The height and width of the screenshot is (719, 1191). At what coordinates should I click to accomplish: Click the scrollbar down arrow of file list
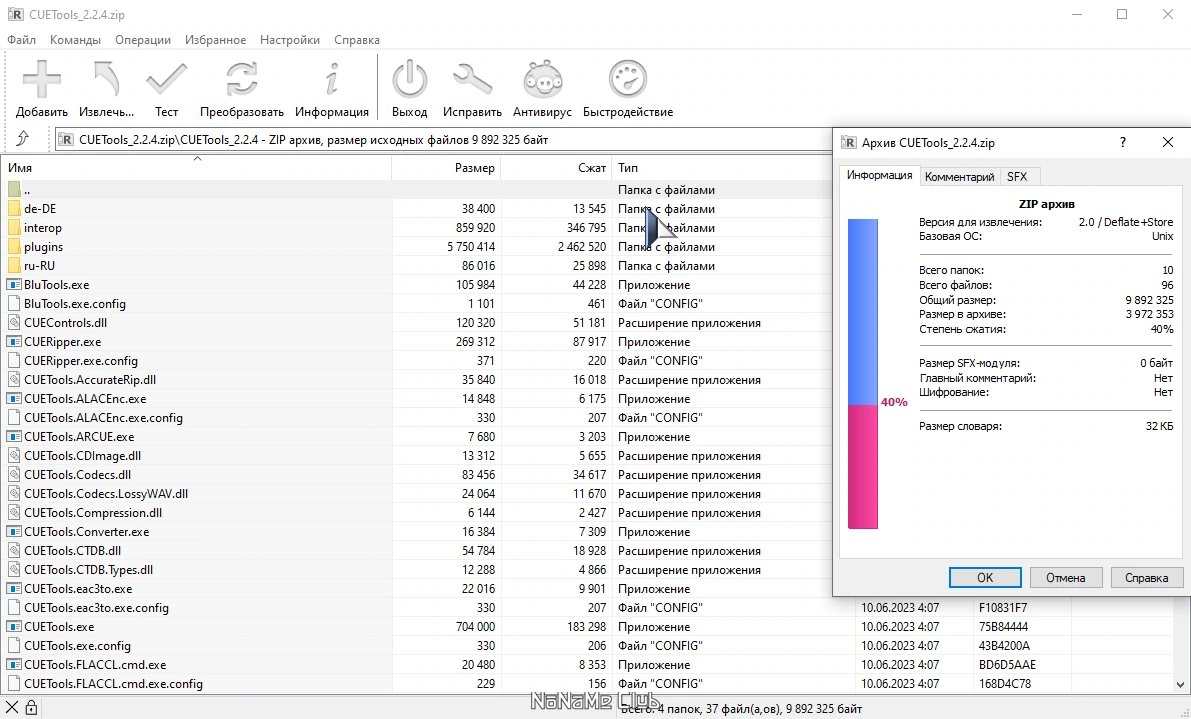[x=1181, y=684]
